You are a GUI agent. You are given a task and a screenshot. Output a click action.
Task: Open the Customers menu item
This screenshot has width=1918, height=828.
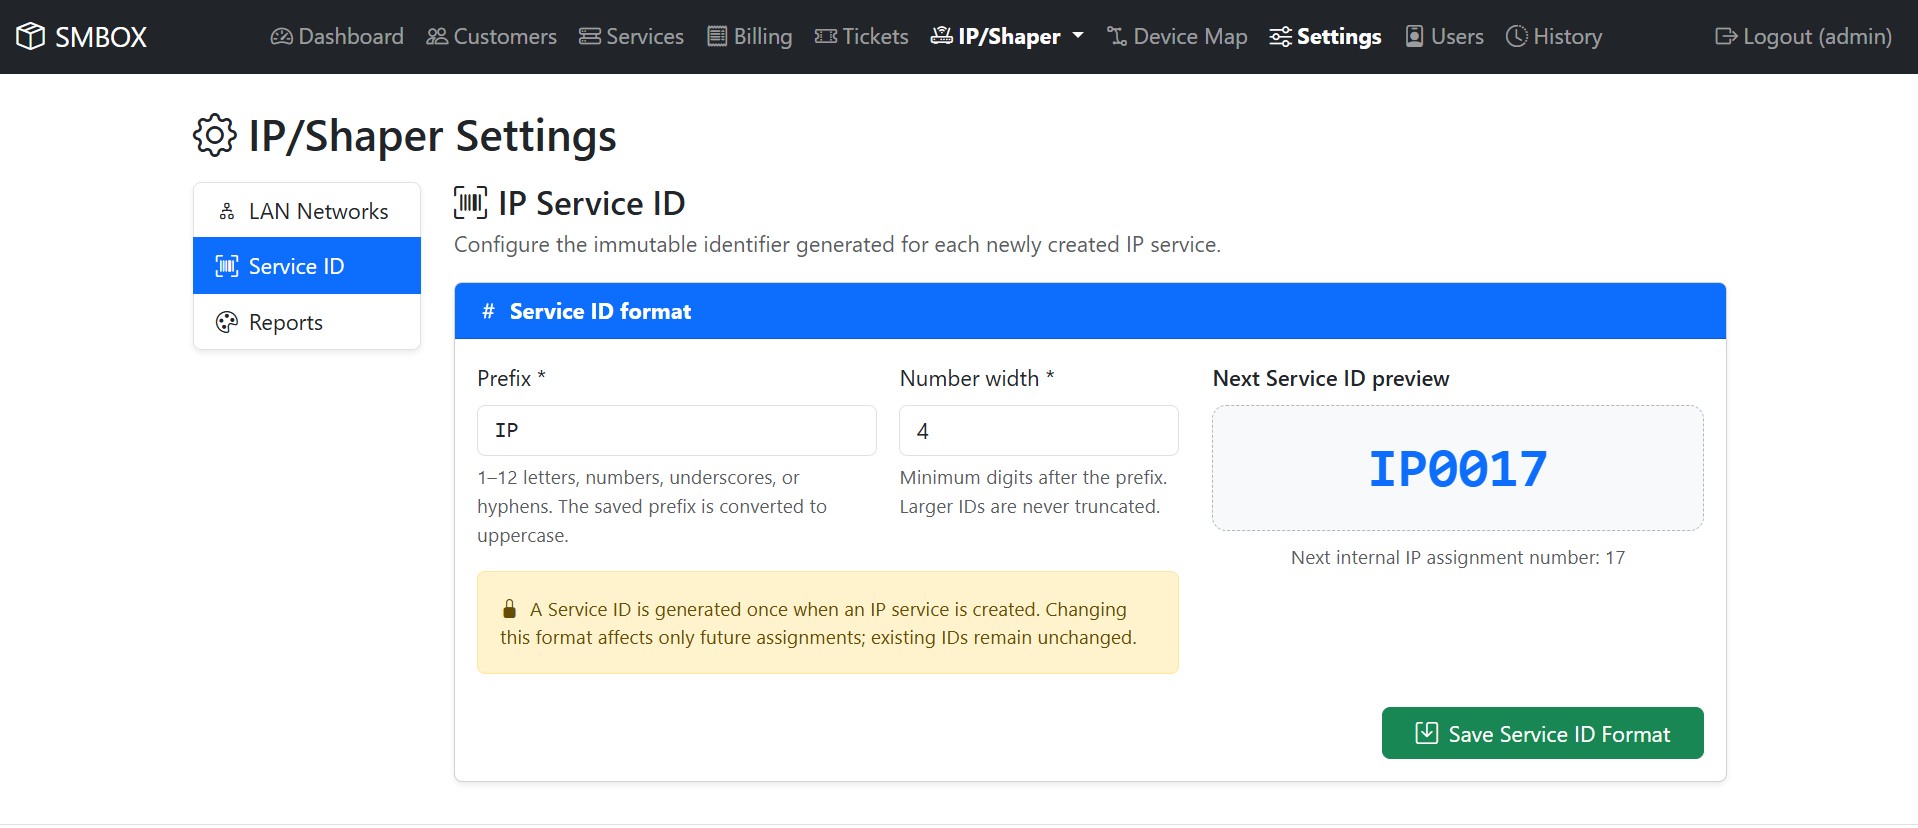point(491,36)
